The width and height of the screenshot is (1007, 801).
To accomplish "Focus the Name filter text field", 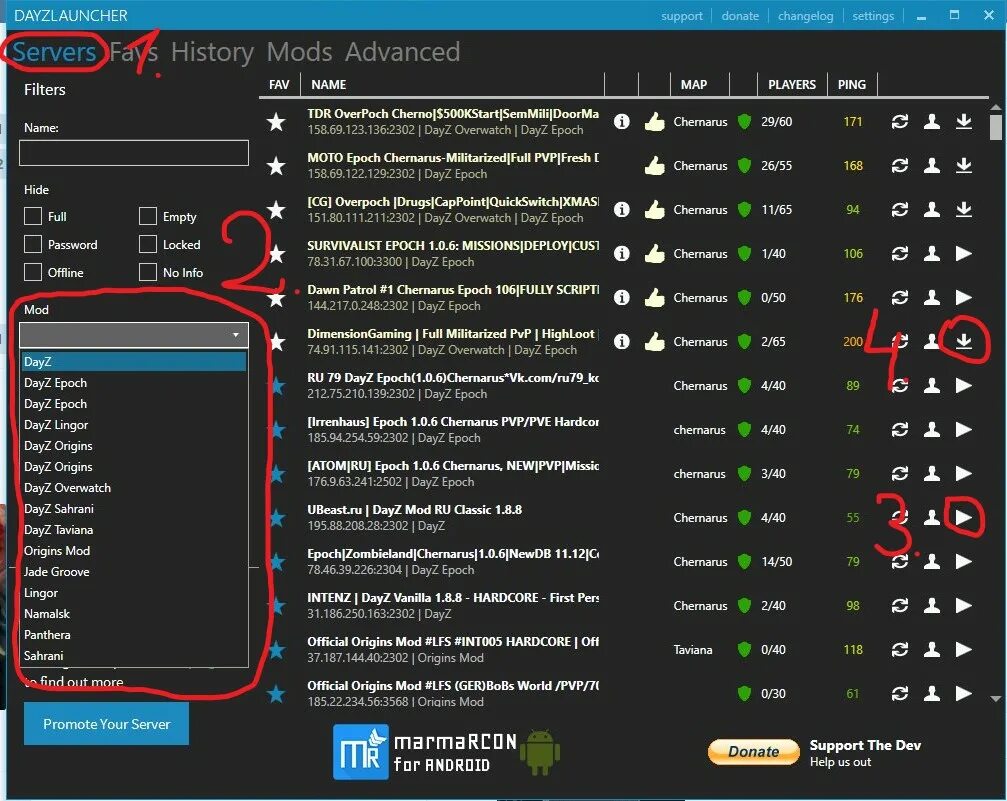I will point(134,153).
